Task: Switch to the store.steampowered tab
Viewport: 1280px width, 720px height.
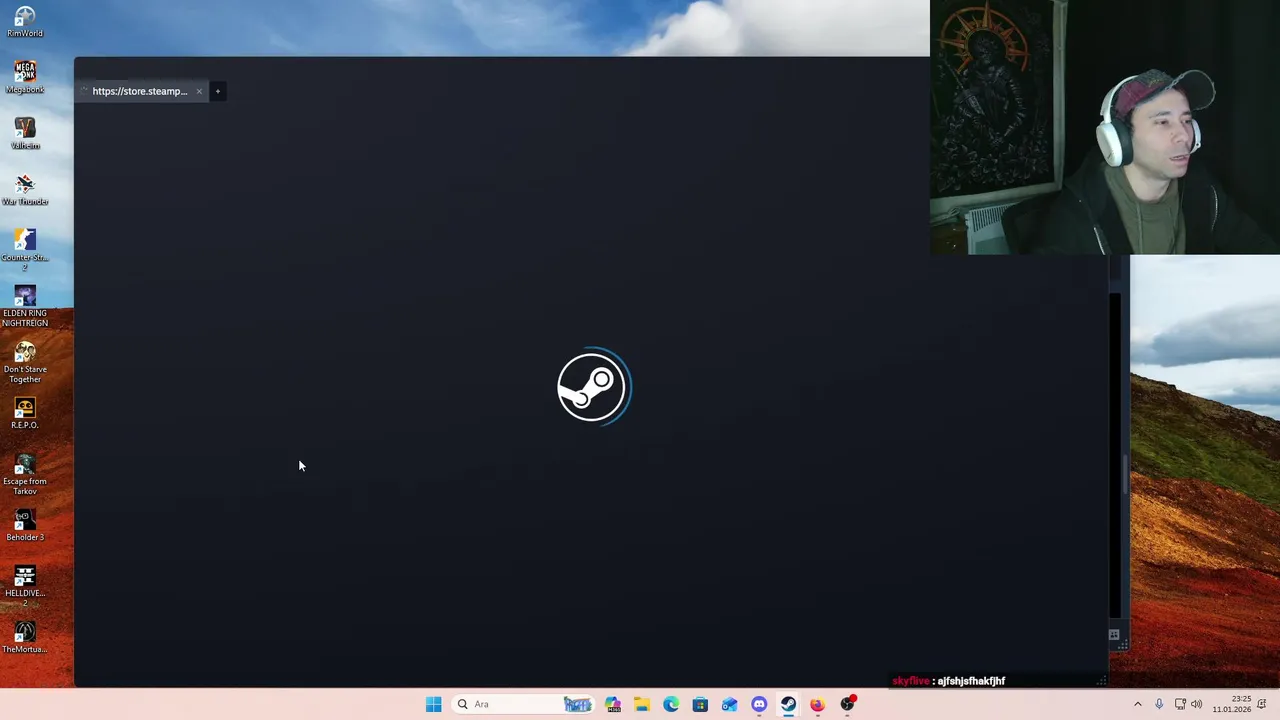Action: tap(139, 91)
